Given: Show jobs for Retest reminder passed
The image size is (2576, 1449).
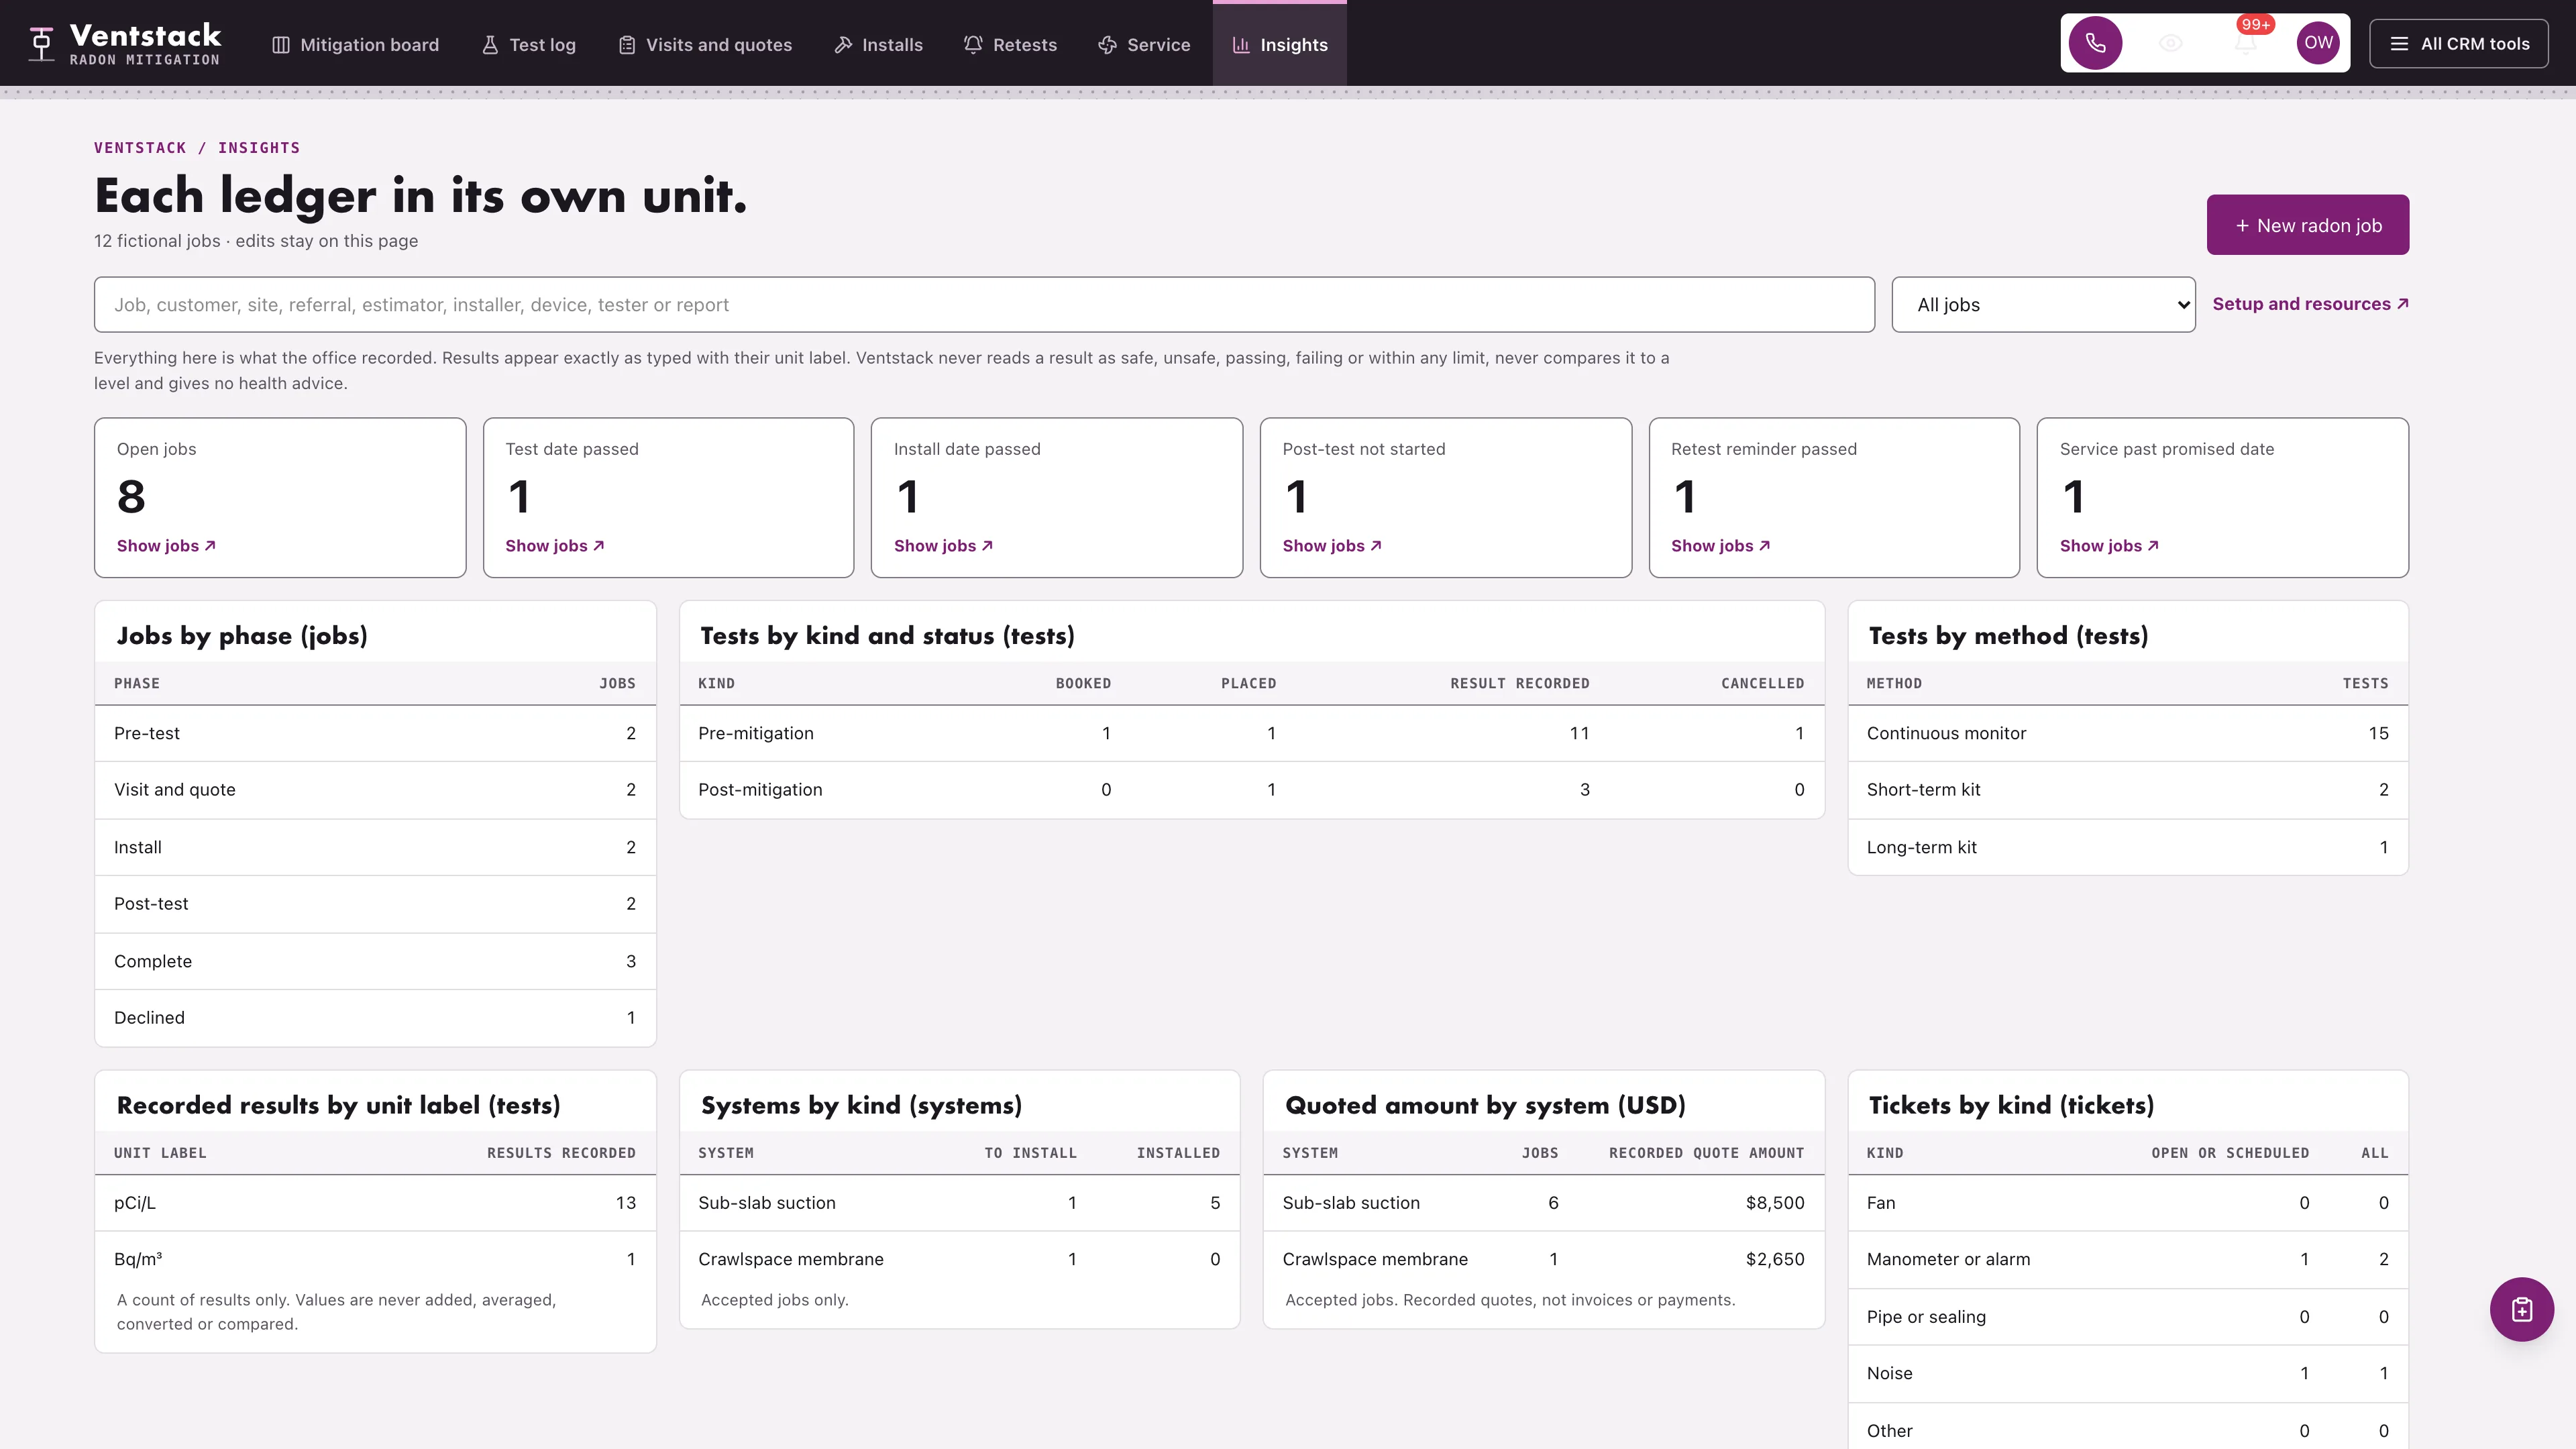Looking at the screenshot, I should [x=1720, y=546].
